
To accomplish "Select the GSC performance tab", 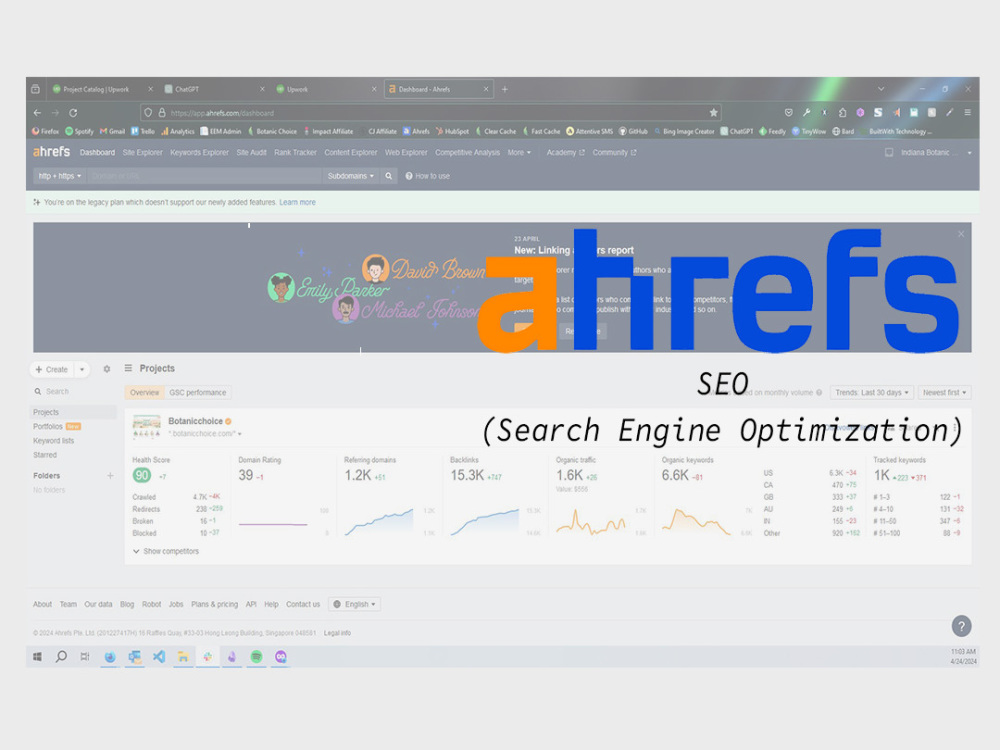I will point(198,393).
